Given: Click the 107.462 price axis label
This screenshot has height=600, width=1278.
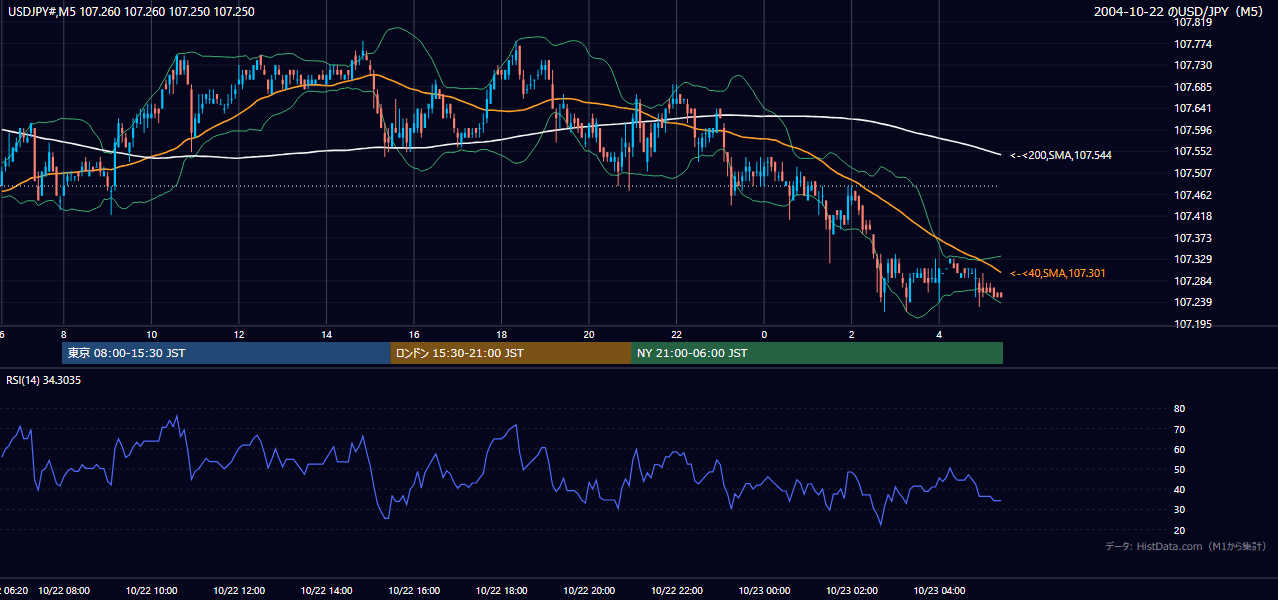Looking at the screenshot, I should click(x=1193, y=195).
